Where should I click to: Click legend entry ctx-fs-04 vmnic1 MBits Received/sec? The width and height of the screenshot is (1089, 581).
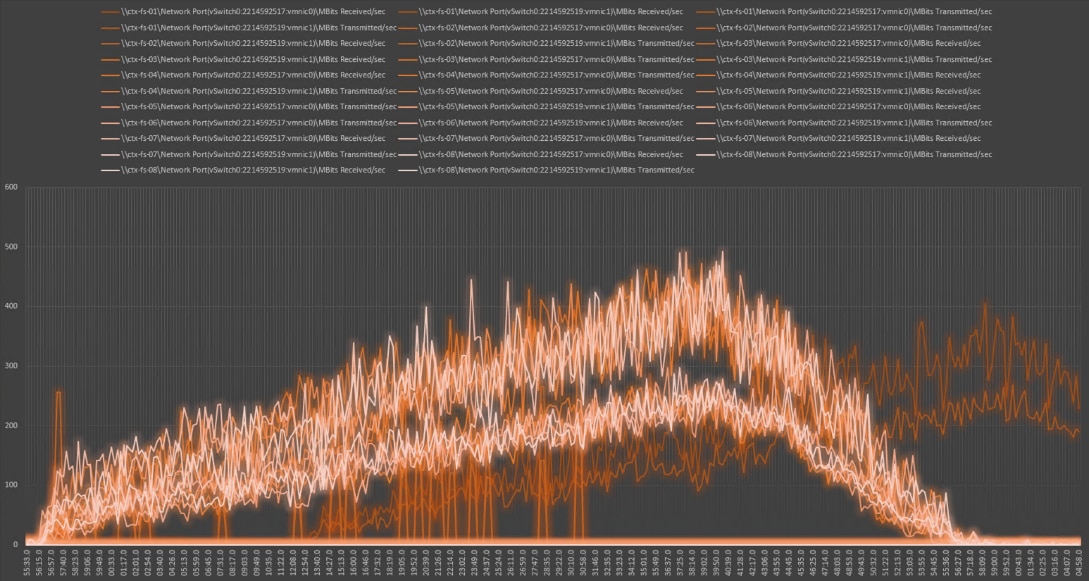840,75
